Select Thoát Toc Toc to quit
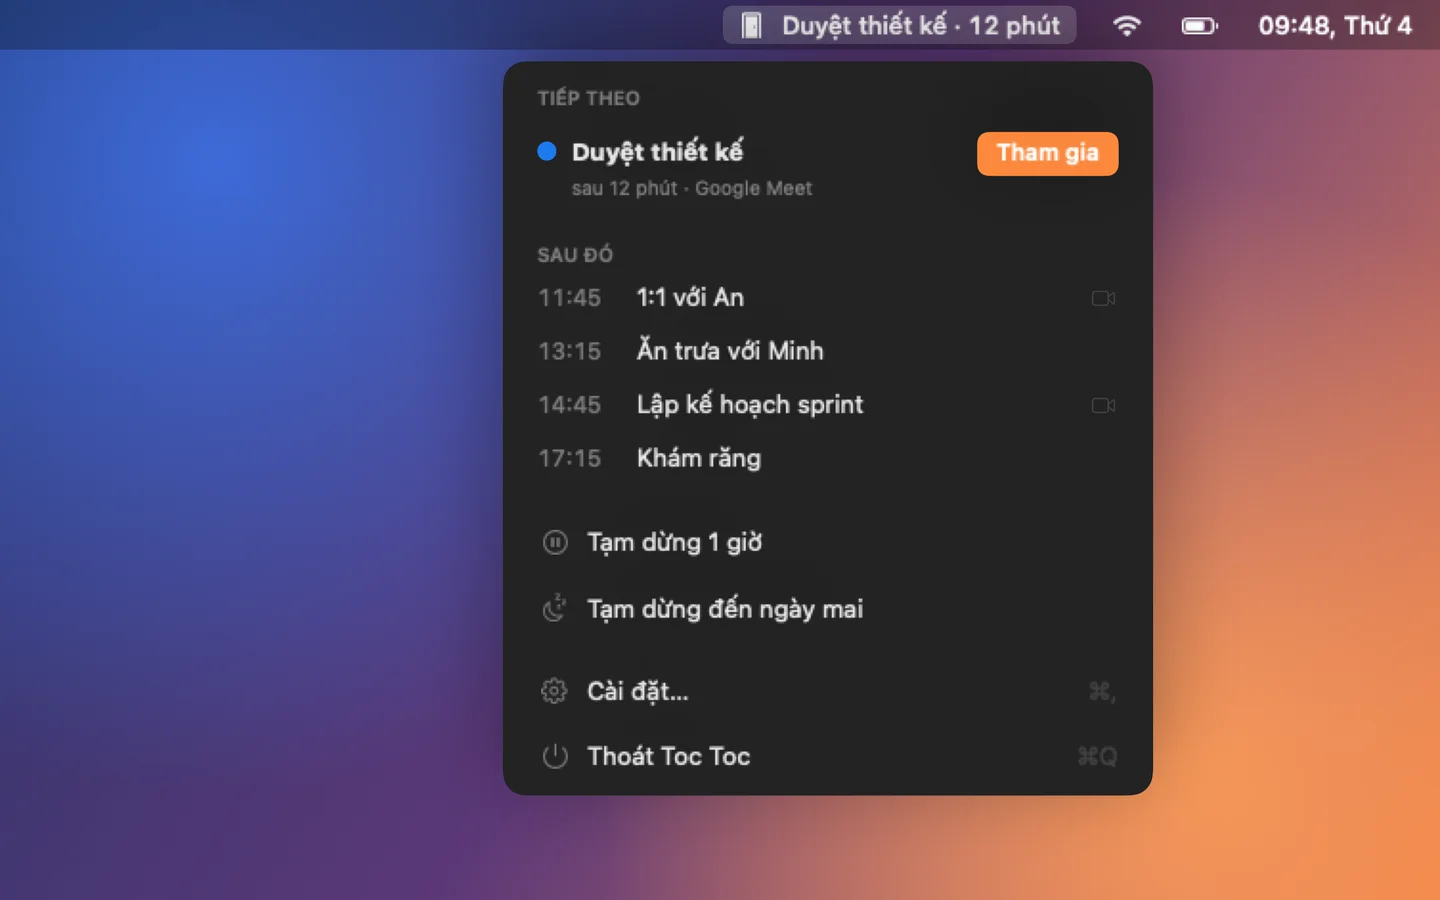Viewport: 1440px width, 900px height. [x=828, y=756]
